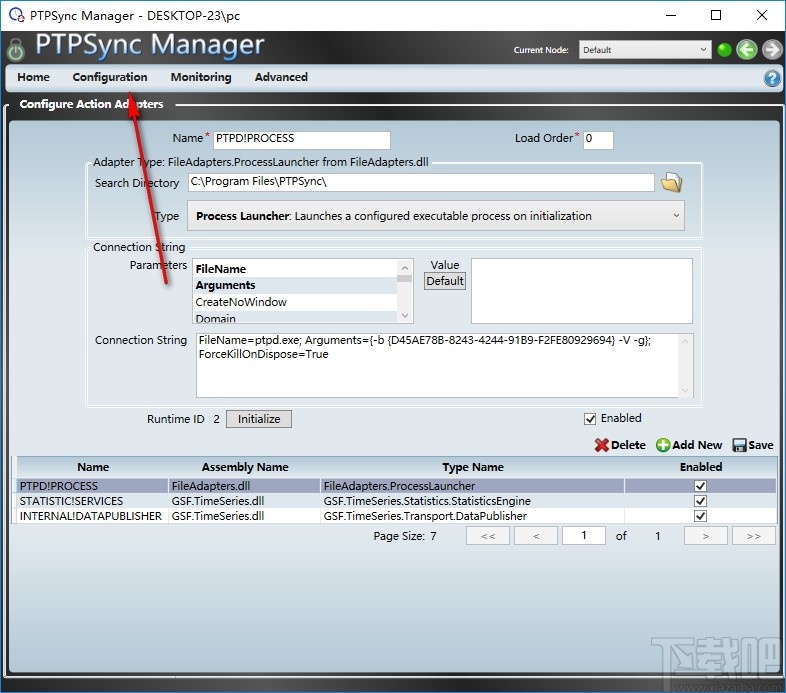Click the Value text box
Image resolution: width=786 pixels, height=693 pixels.
pos(581,291)
